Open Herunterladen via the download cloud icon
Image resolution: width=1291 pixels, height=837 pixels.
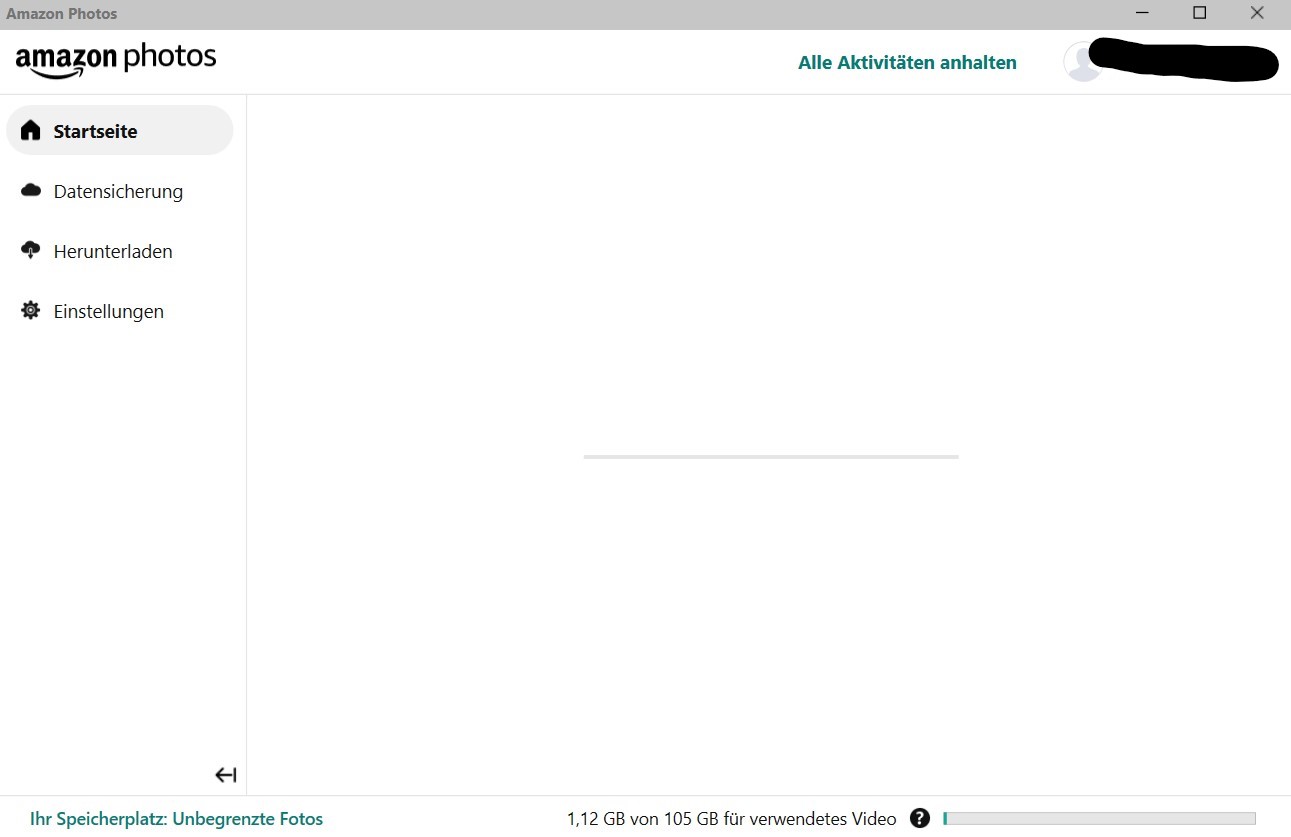pyautogui.click(x=30, y=250)
